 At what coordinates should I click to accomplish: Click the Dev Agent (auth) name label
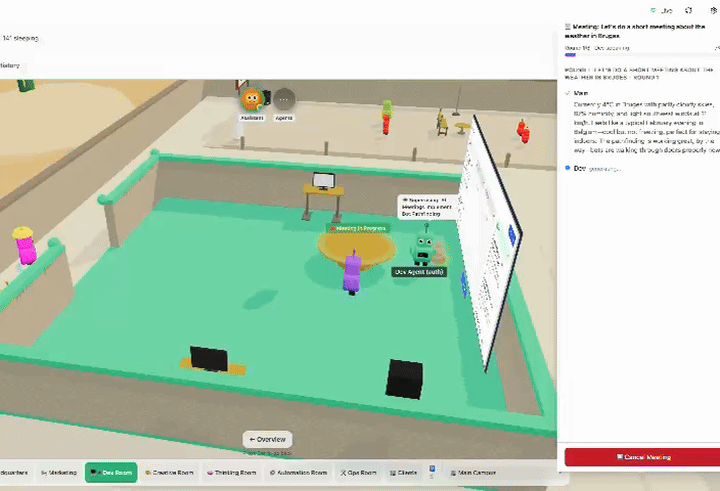419,272
